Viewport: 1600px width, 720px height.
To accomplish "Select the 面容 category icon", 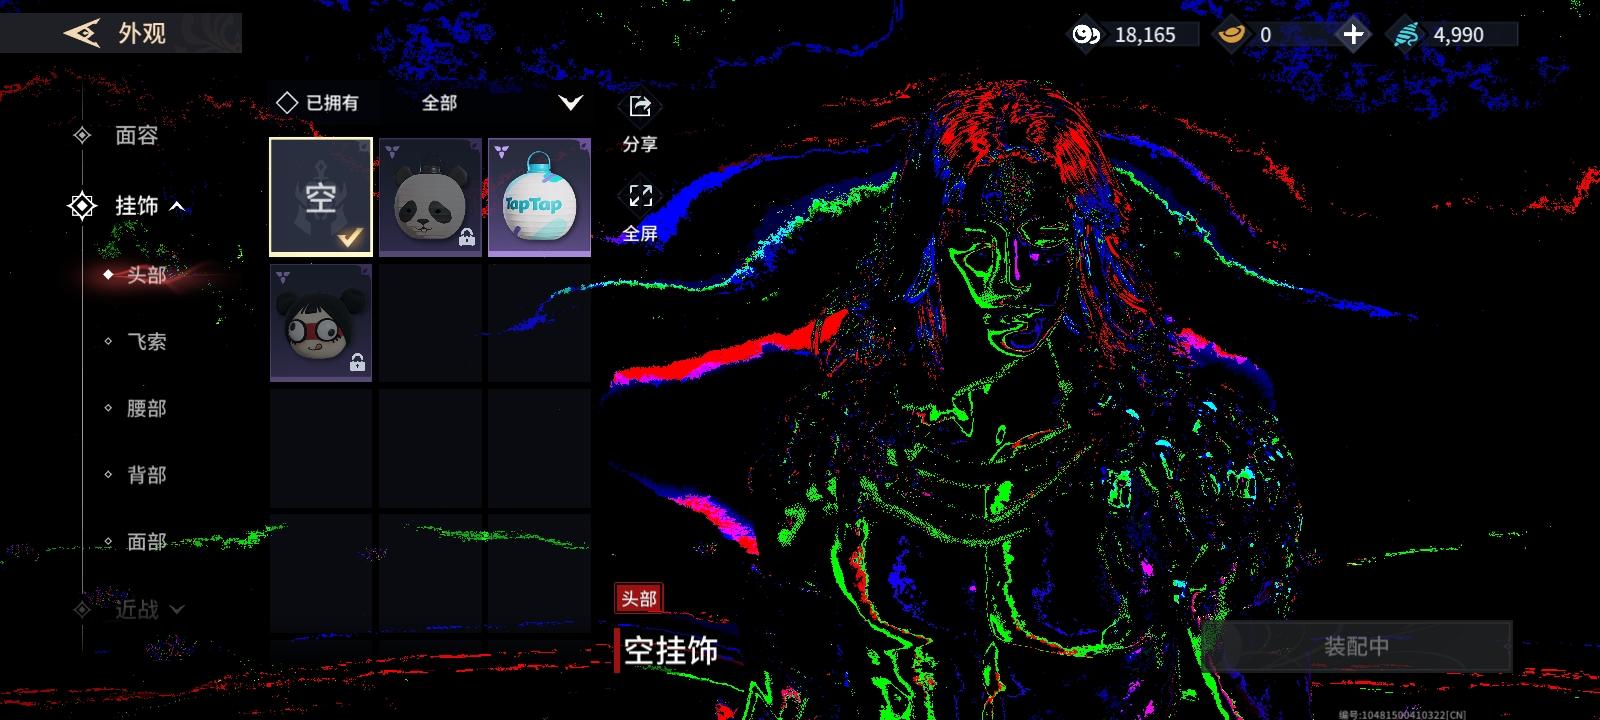I will tap(83, 135).
